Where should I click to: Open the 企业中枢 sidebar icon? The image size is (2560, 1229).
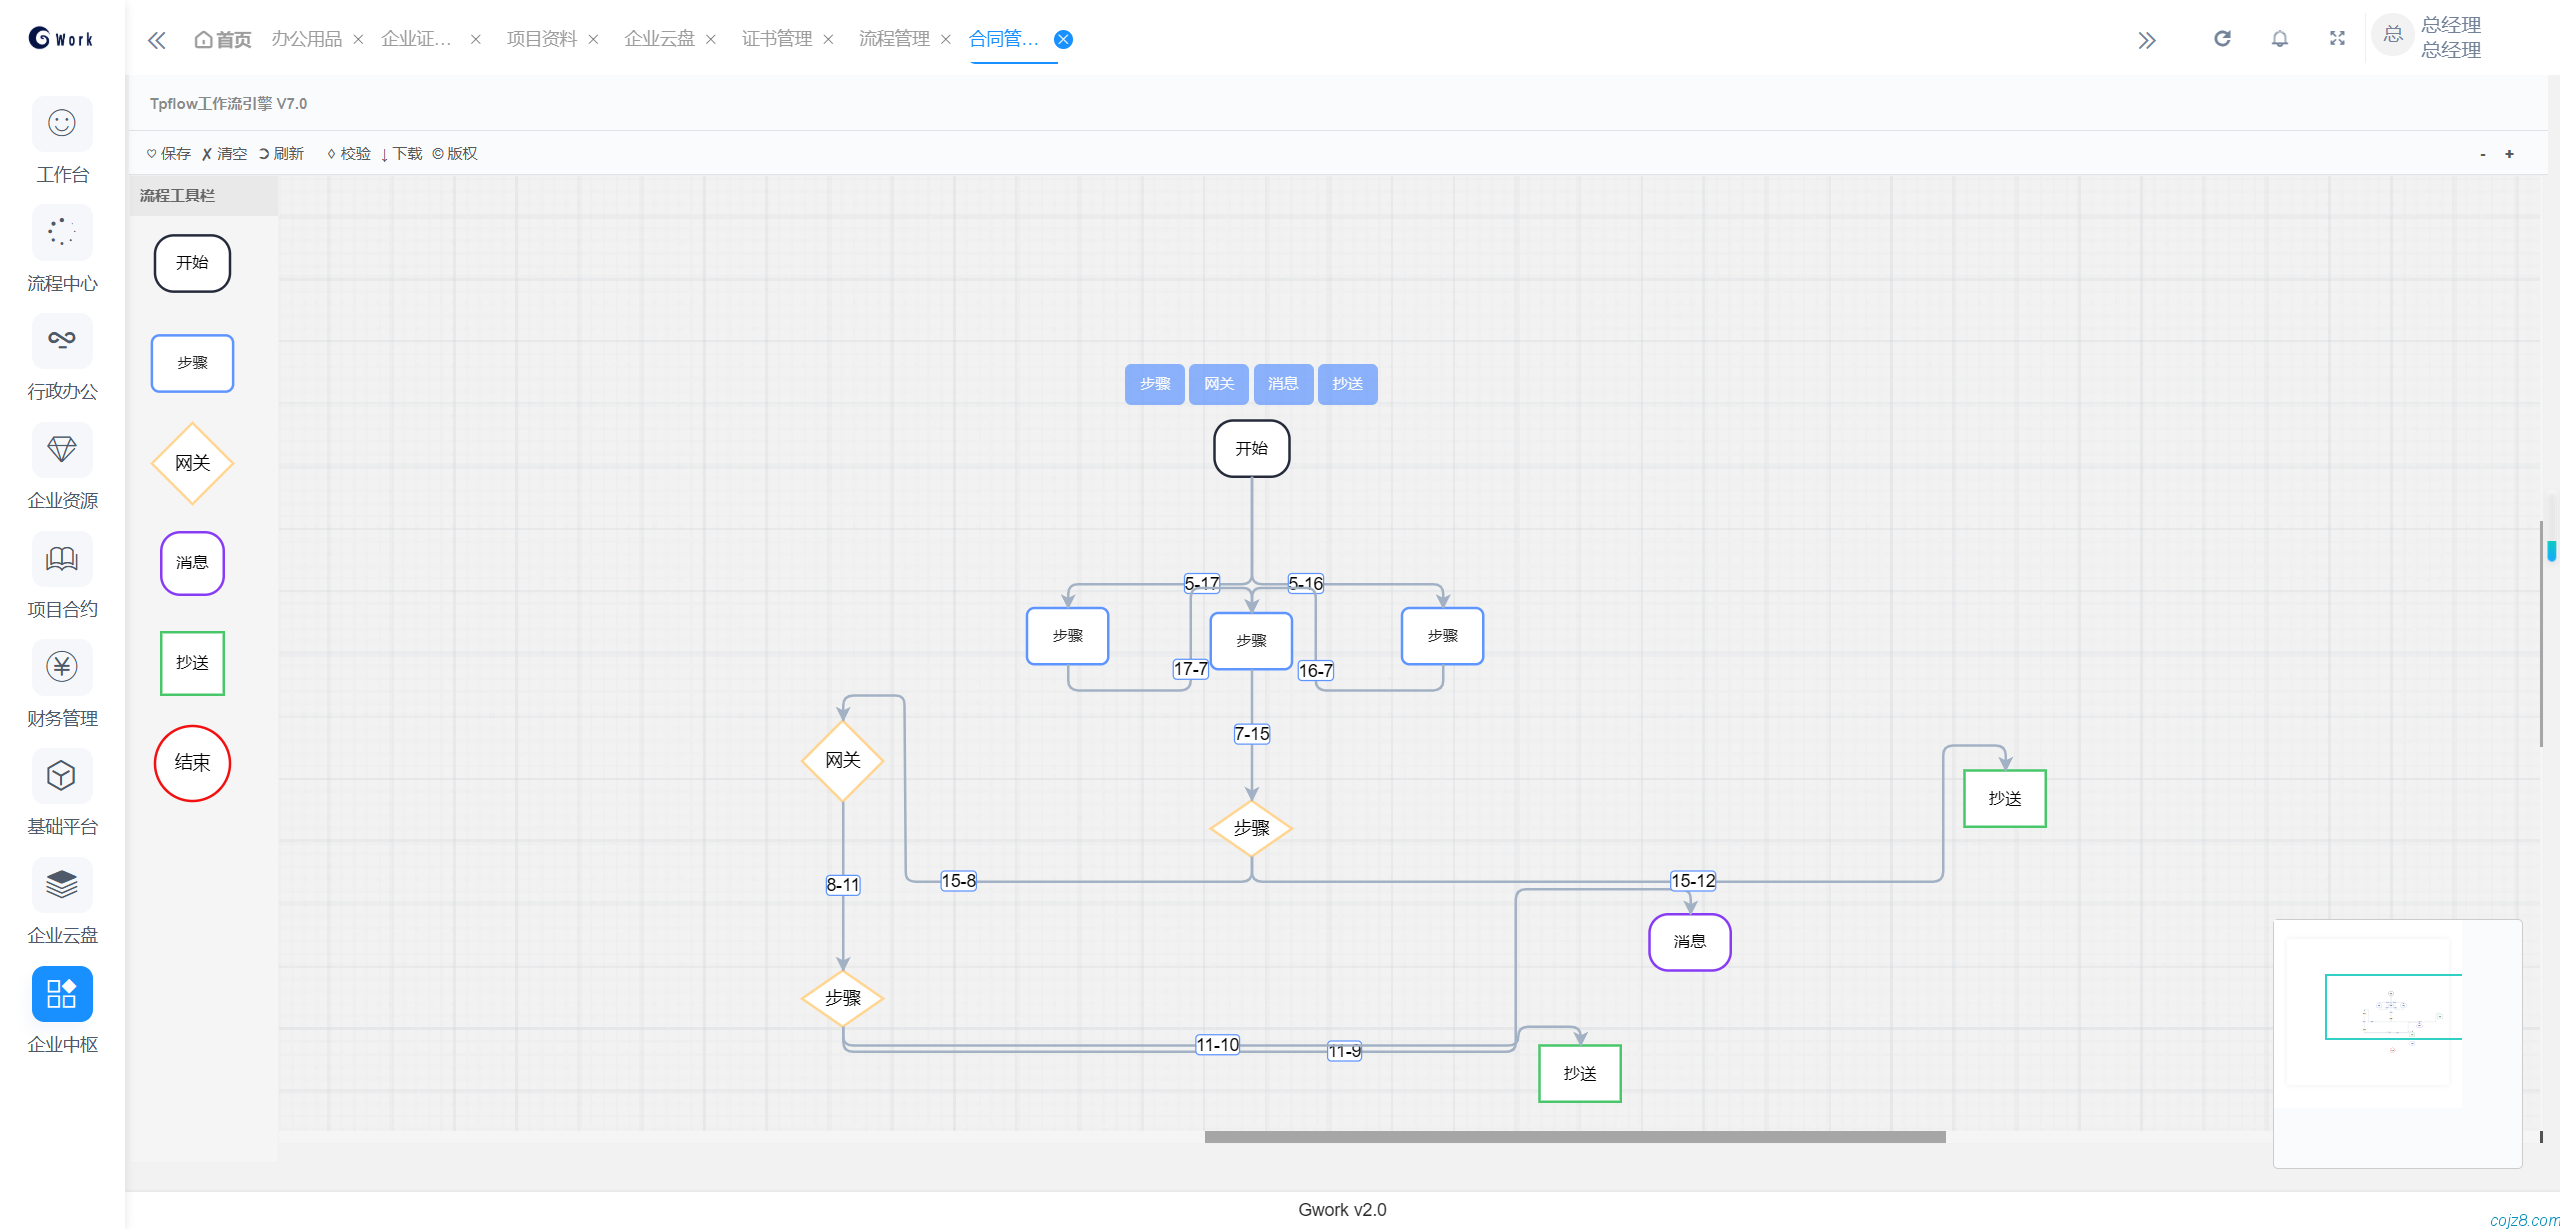(62, 993)
